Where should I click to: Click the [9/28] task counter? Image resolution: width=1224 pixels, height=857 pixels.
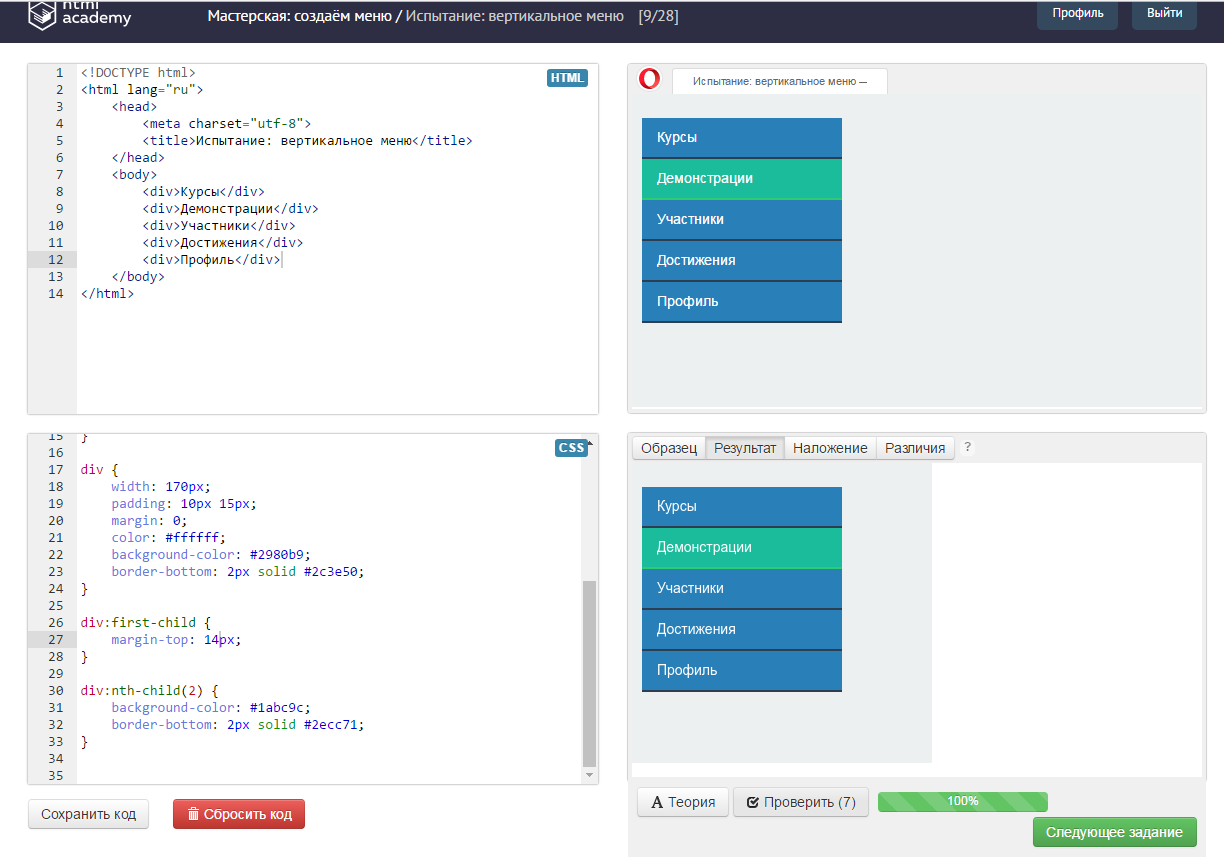[x=658, y=16]
